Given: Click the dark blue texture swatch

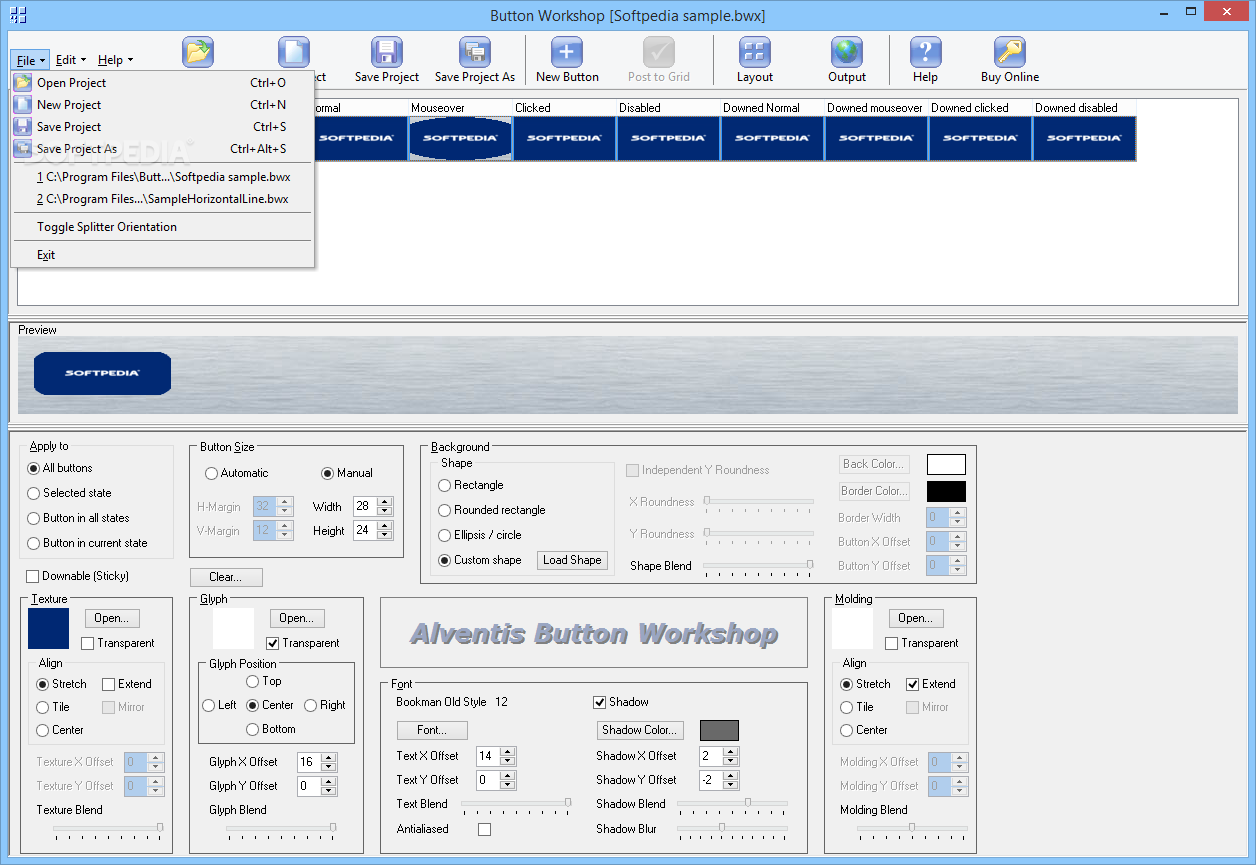Looking at the screenshot, I should click(x=48, y=628).
